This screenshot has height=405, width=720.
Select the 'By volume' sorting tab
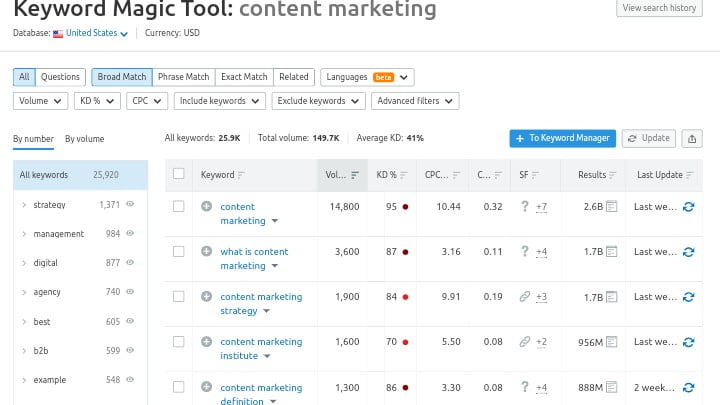pyautogui.click(x=84, y=139)
